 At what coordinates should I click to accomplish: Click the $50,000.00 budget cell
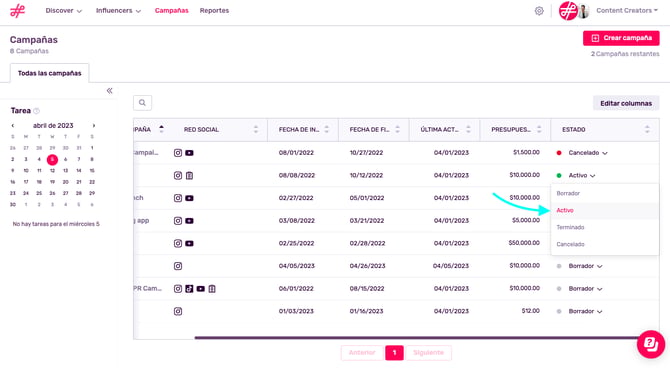[x=524, y=243]
